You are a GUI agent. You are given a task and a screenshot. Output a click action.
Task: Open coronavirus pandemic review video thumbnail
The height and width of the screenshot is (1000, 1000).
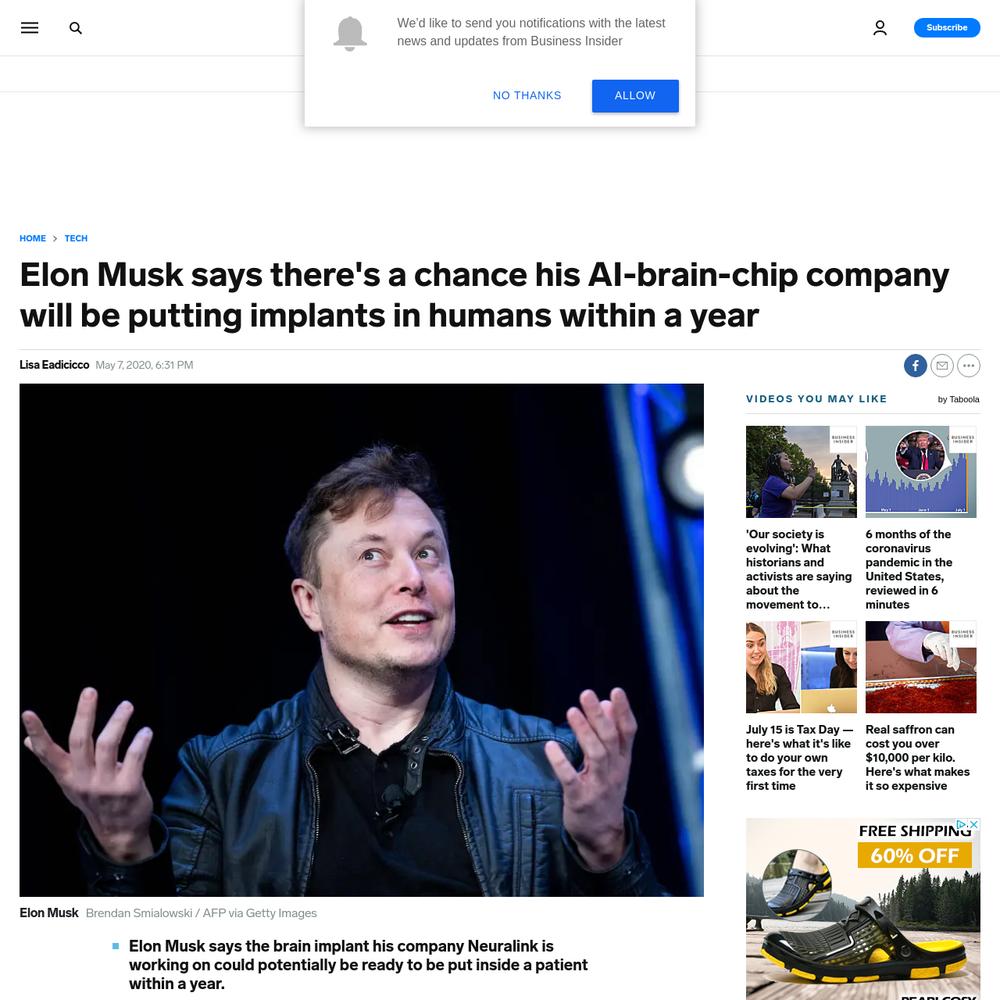(920, 472)
